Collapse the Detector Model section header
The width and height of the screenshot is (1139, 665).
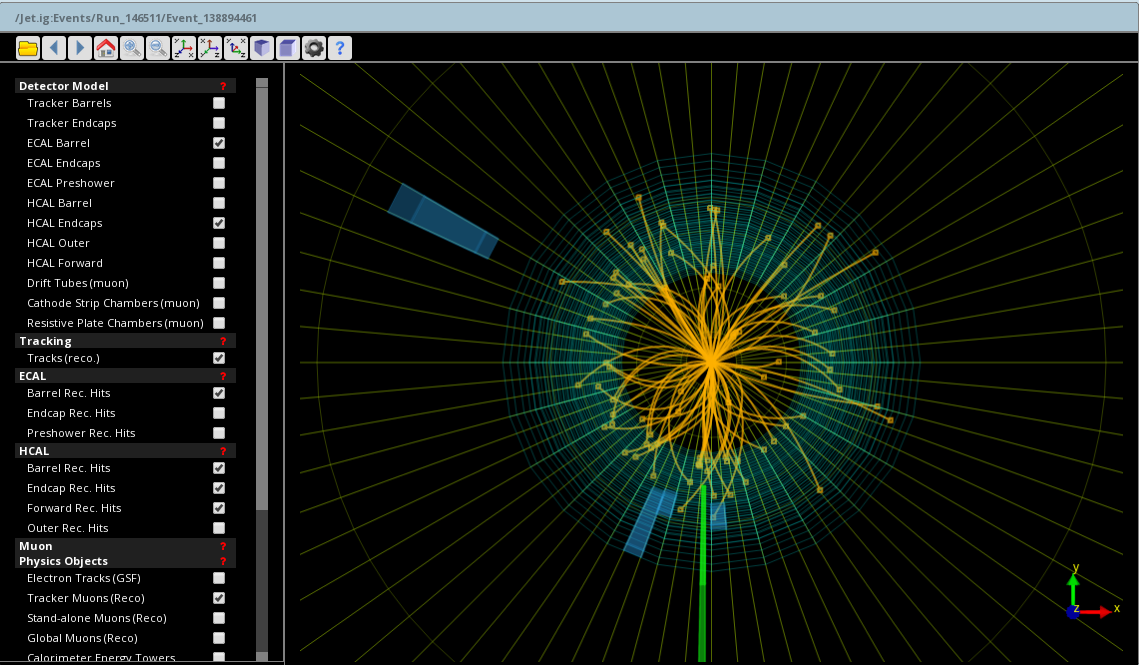pyautogui.click(x=125, y=86)
